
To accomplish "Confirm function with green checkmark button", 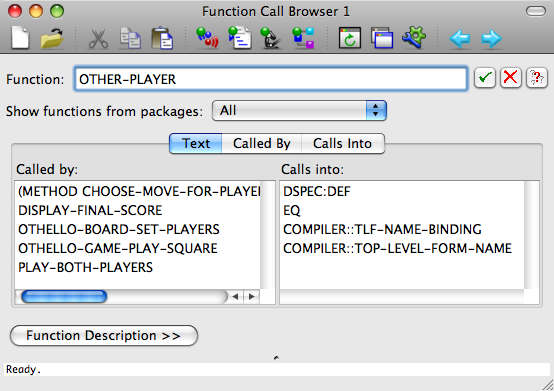I will pos(484,77).
